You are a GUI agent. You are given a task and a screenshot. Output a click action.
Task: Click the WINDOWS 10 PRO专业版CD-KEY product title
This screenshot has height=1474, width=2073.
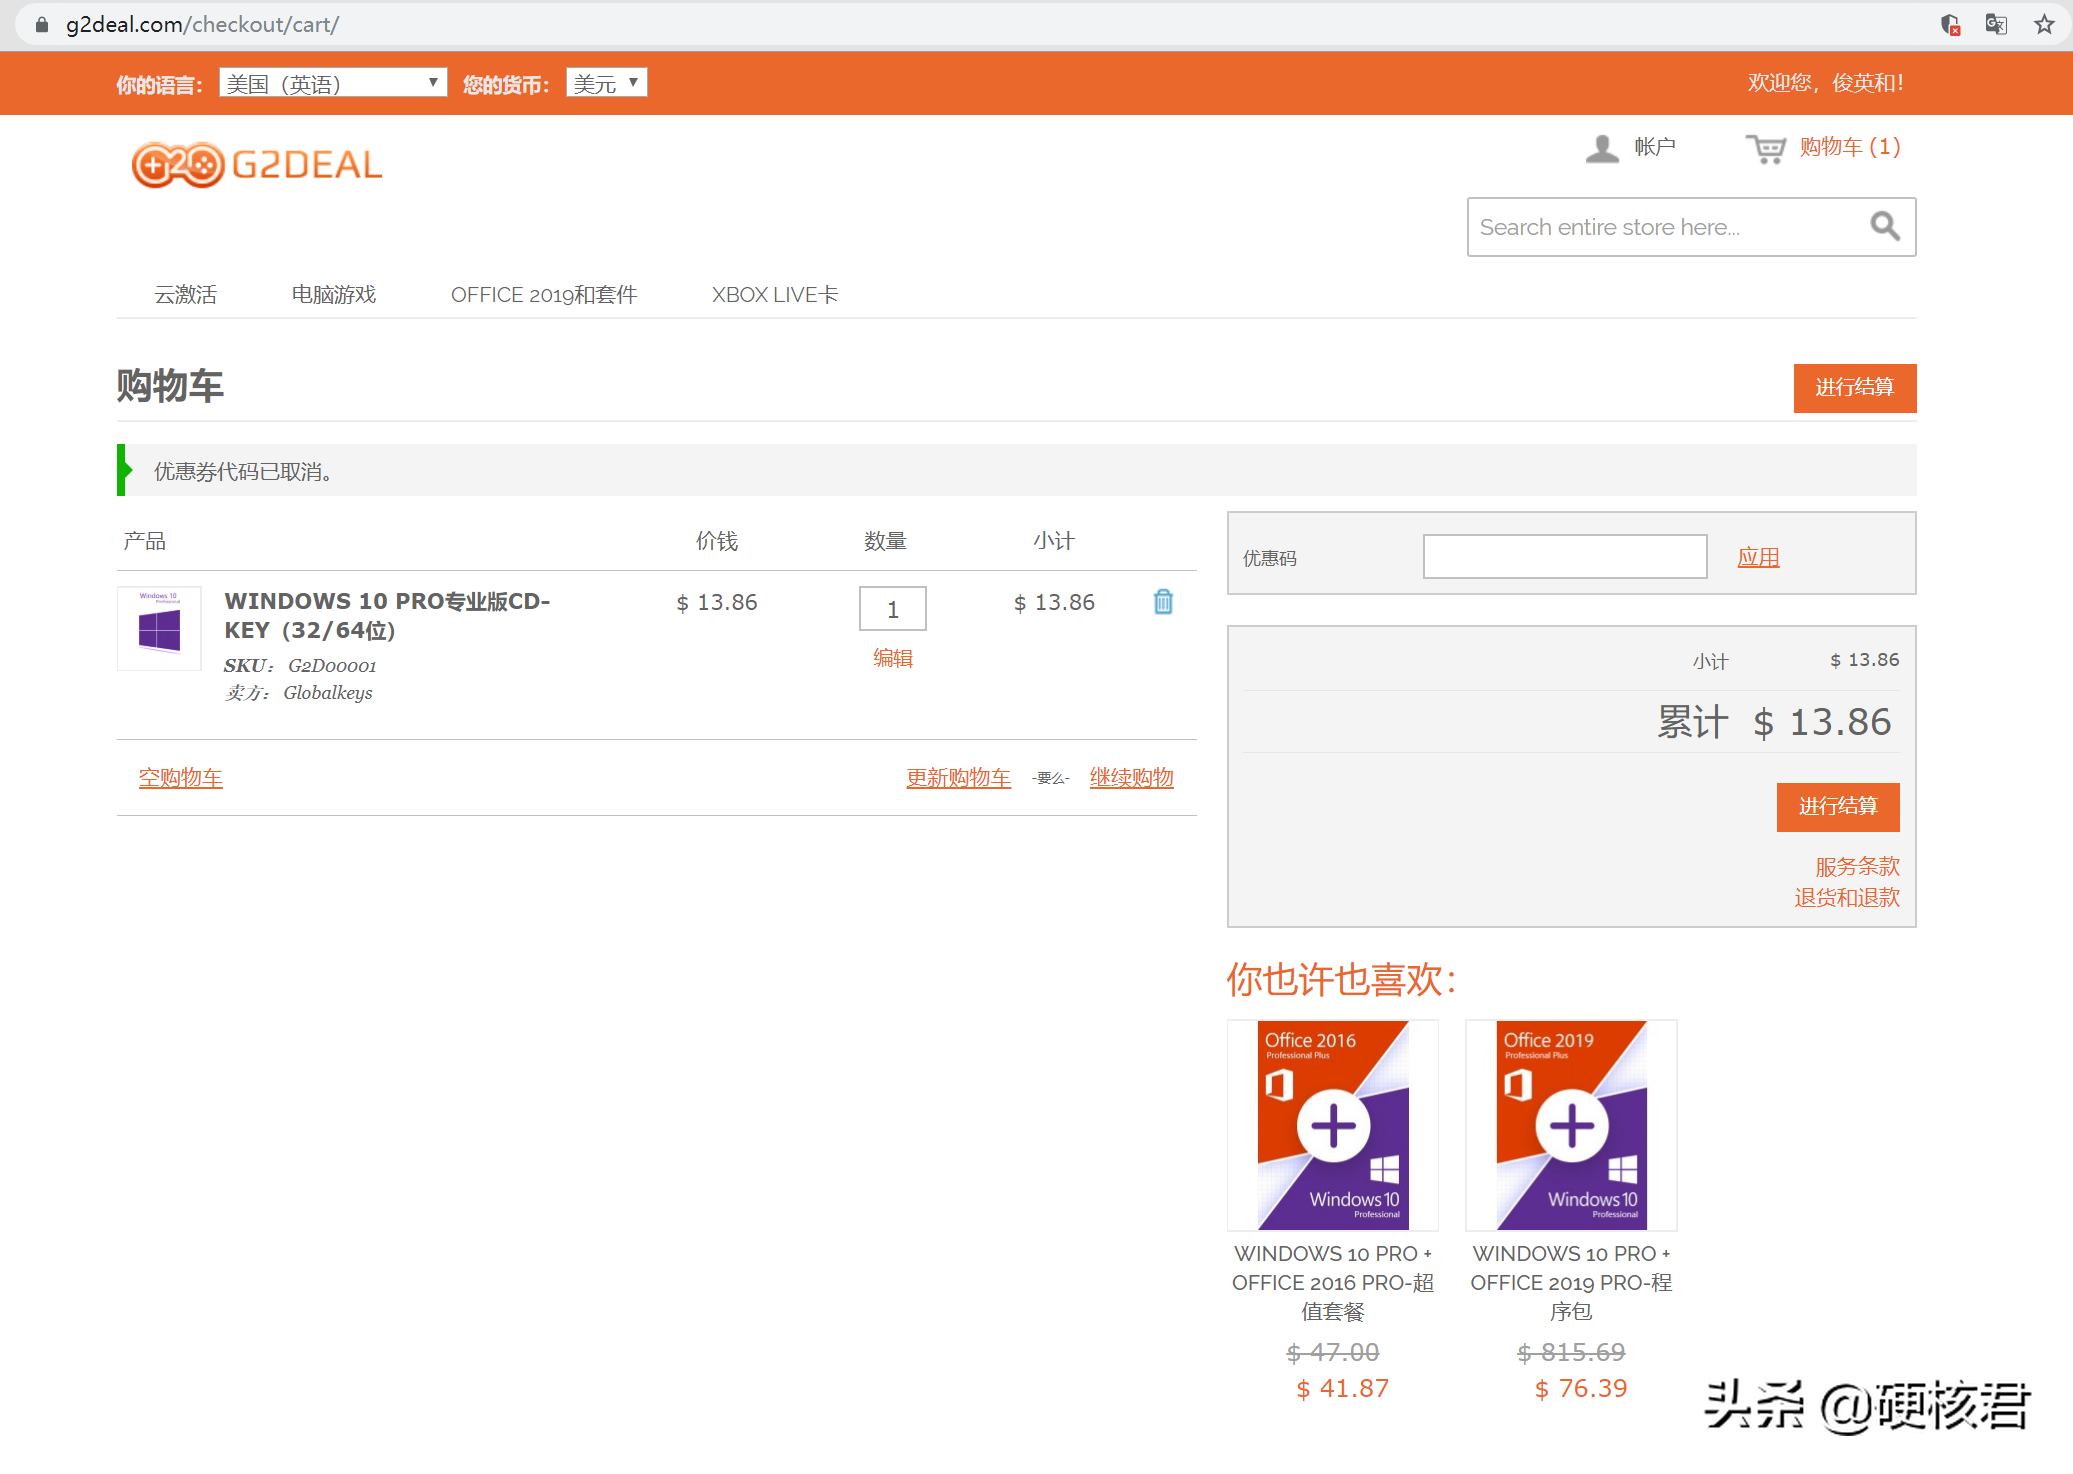coord(387,615)
